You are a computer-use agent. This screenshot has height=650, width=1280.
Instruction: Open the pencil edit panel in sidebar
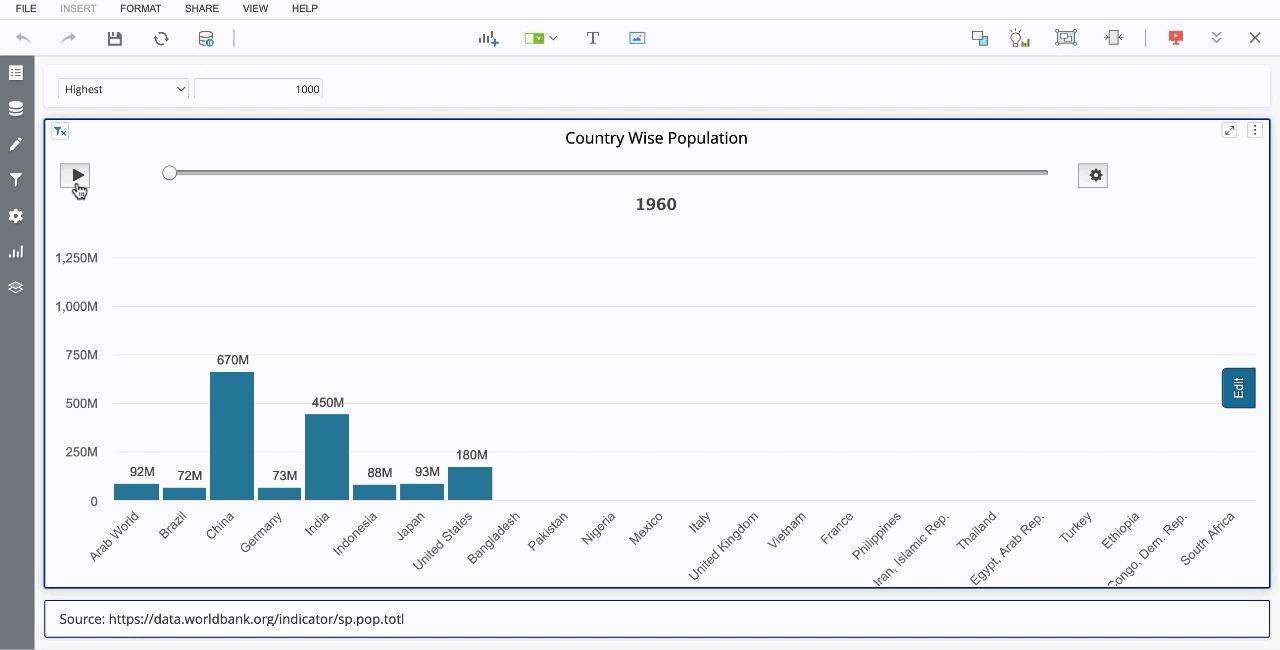16,144
